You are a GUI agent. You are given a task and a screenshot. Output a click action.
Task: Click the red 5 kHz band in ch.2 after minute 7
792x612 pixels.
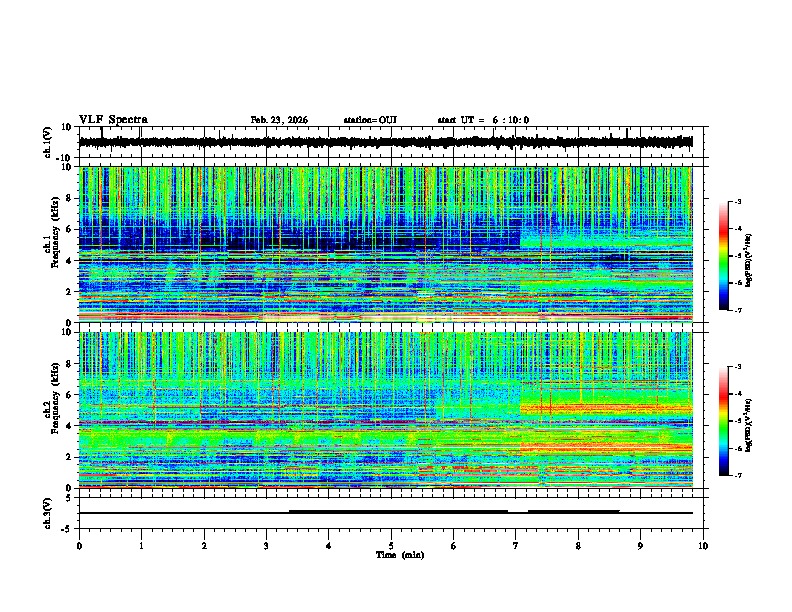coord(606,407)
